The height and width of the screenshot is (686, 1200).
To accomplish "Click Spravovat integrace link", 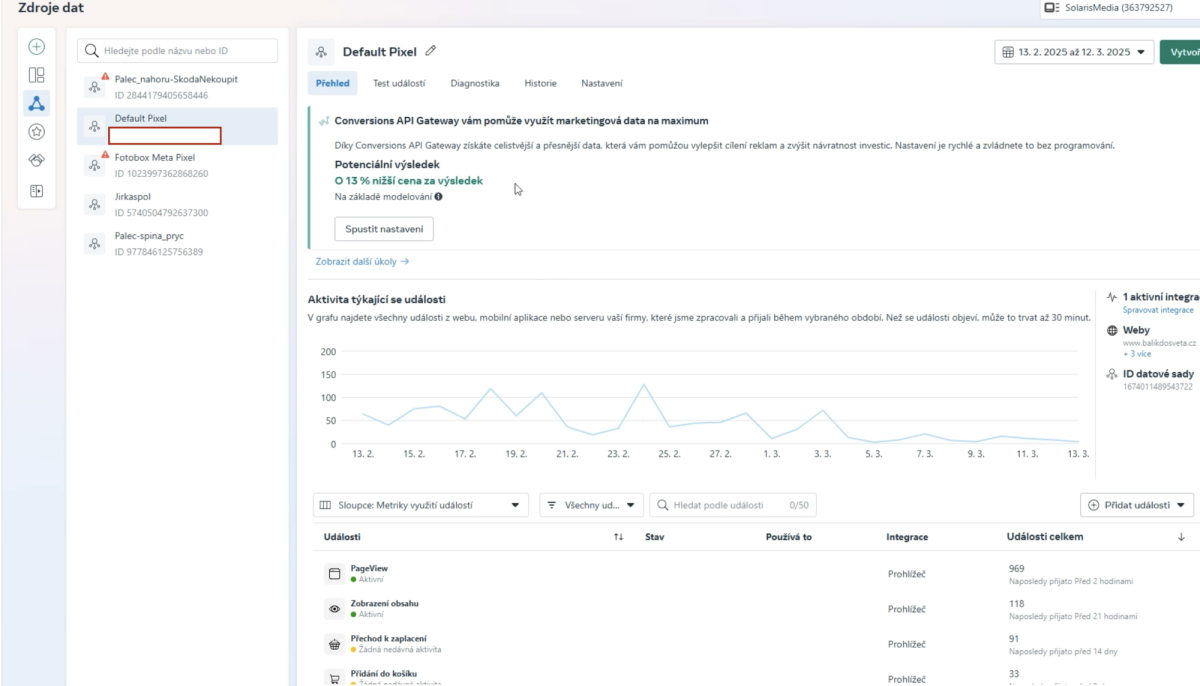I will tap(1158, 310).
